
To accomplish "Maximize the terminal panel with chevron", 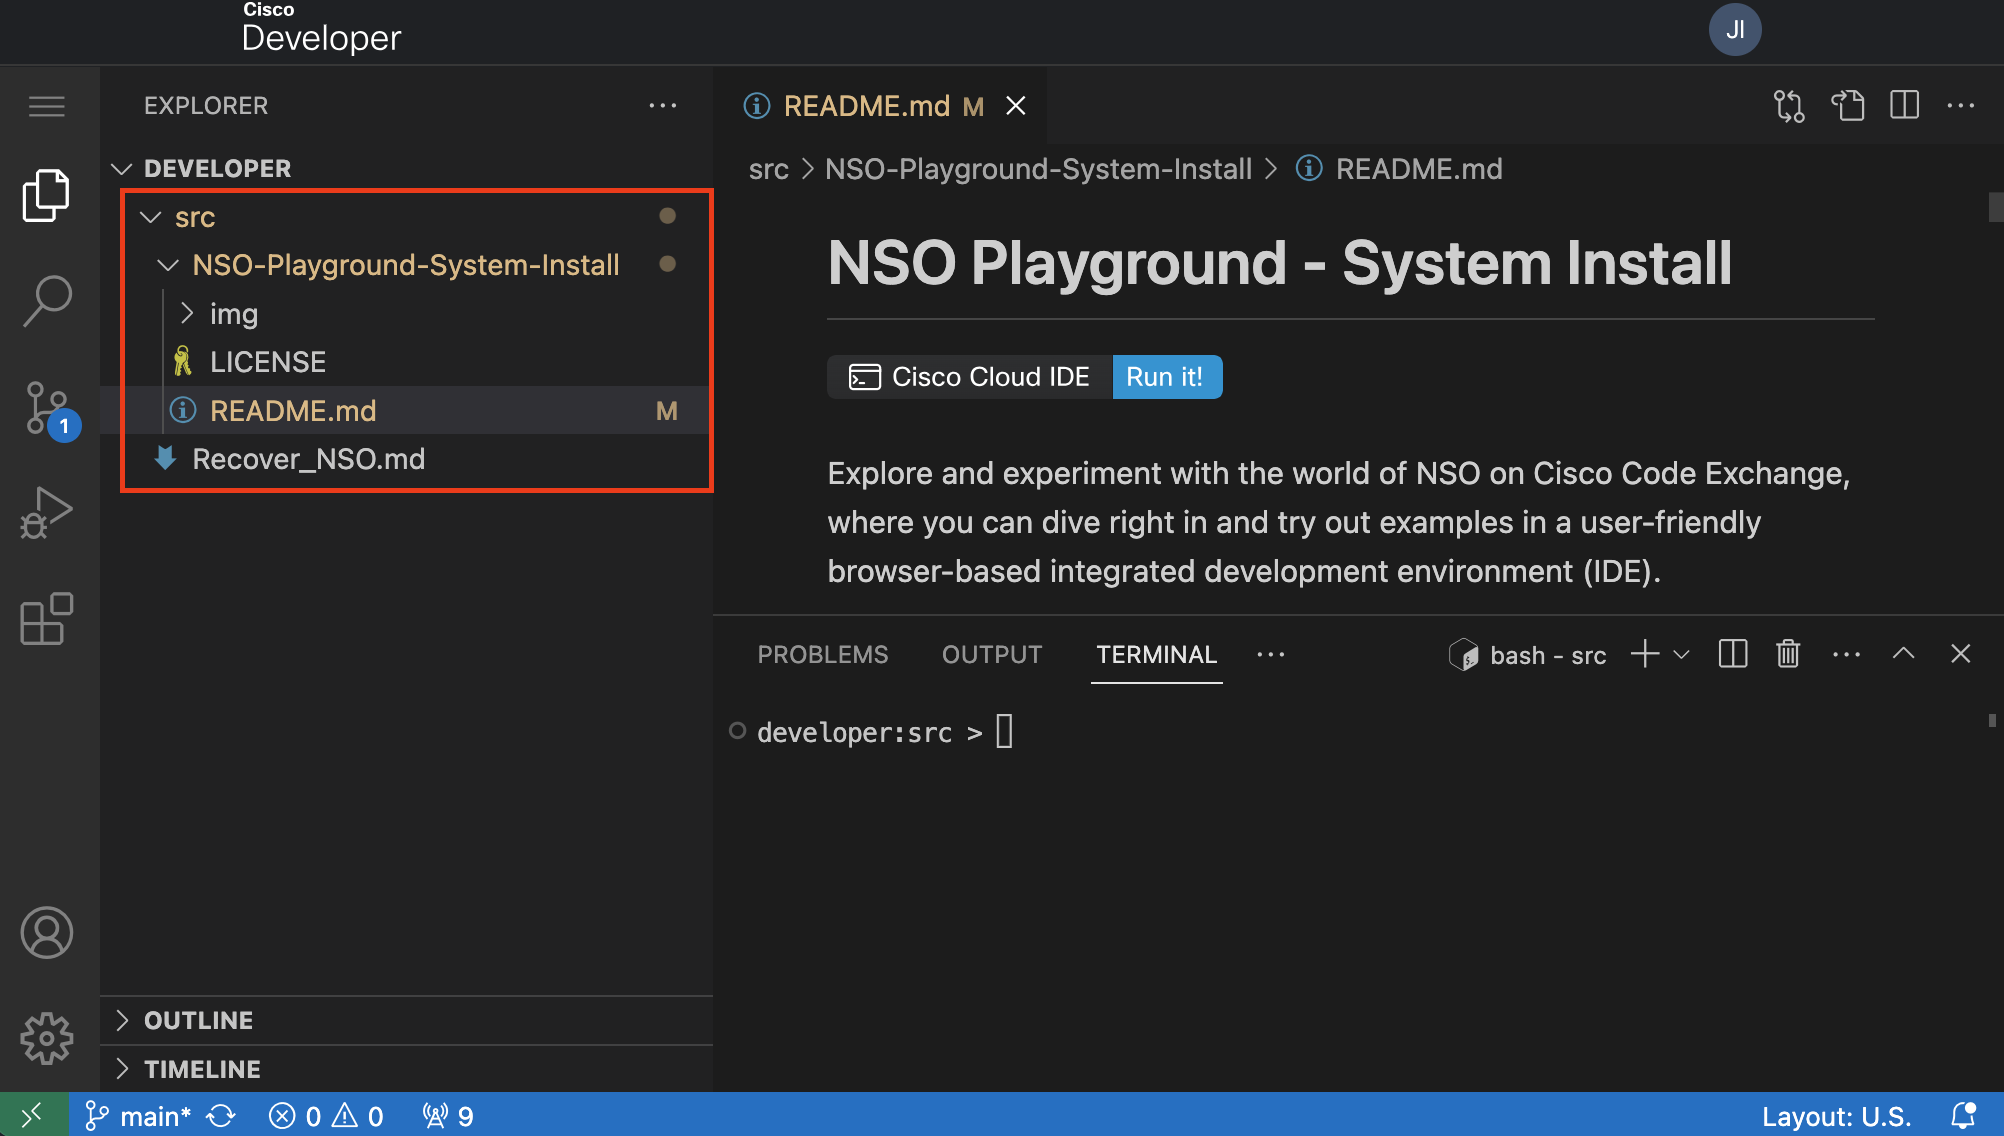I will point(1903,654).
